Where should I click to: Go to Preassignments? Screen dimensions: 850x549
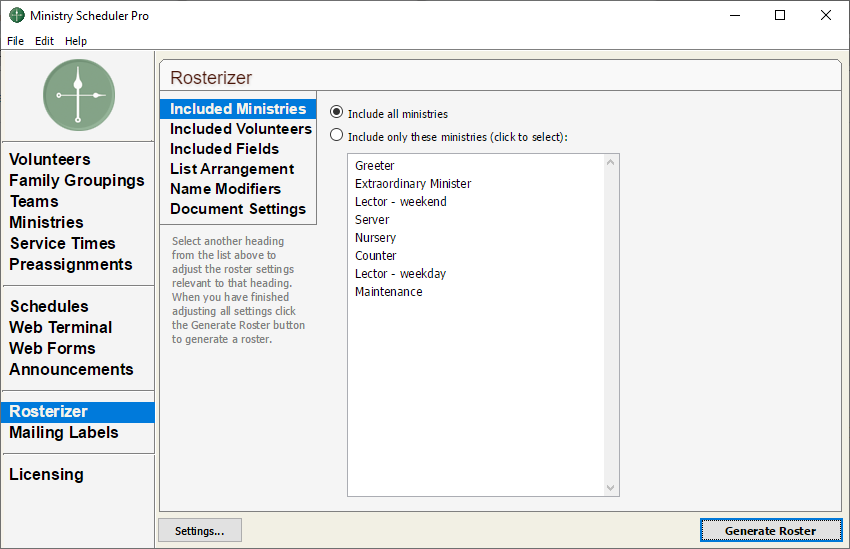[71, 264]
